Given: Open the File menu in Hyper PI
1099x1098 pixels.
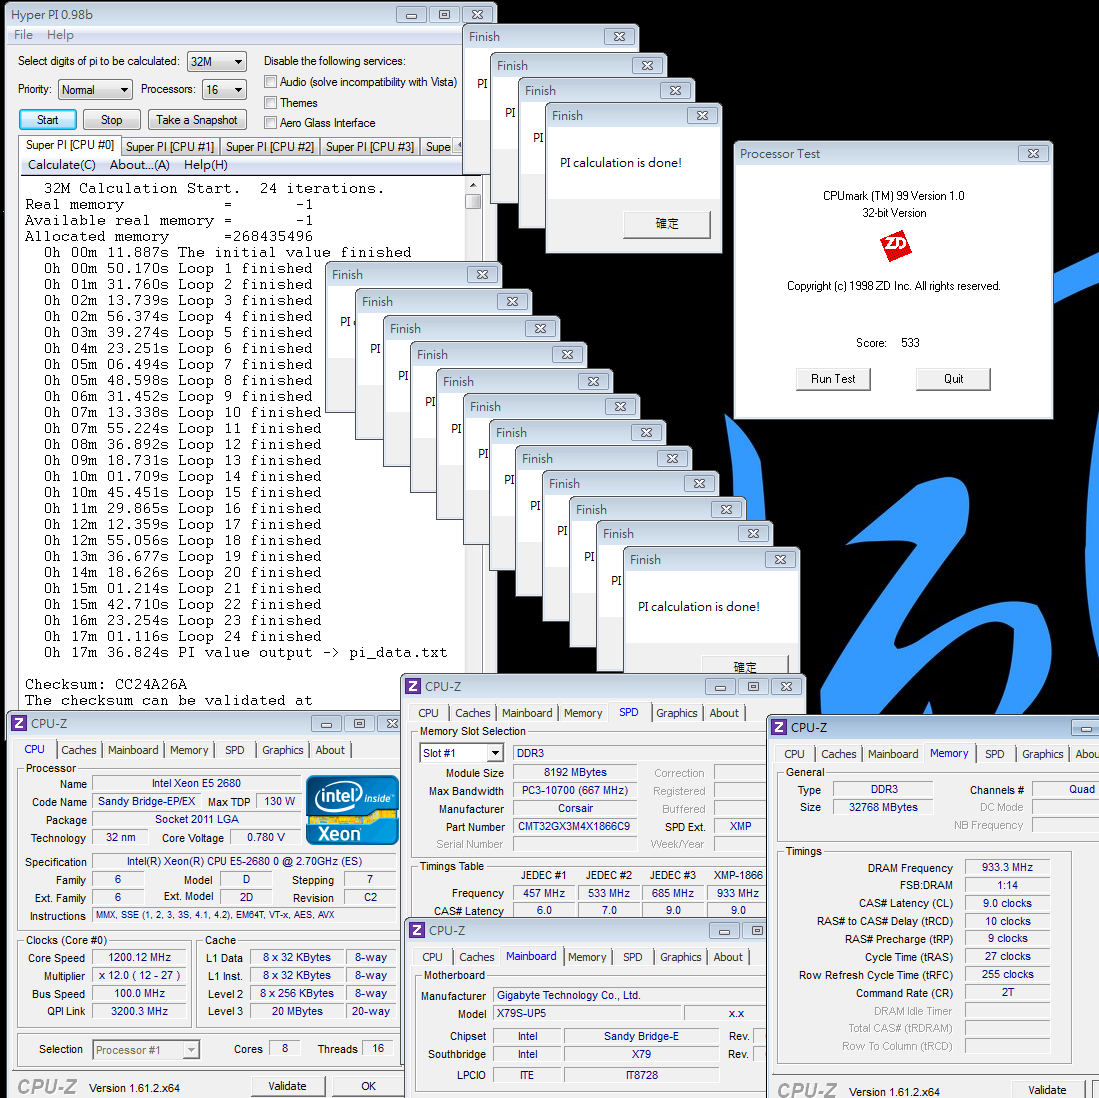Looking at the screenshot, I should click(x=23, y=35).
